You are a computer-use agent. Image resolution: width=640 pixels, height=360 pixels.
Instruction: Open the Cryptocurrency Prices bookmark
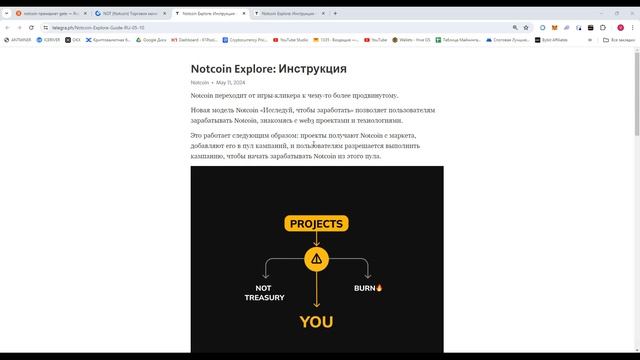pos(244,40)
